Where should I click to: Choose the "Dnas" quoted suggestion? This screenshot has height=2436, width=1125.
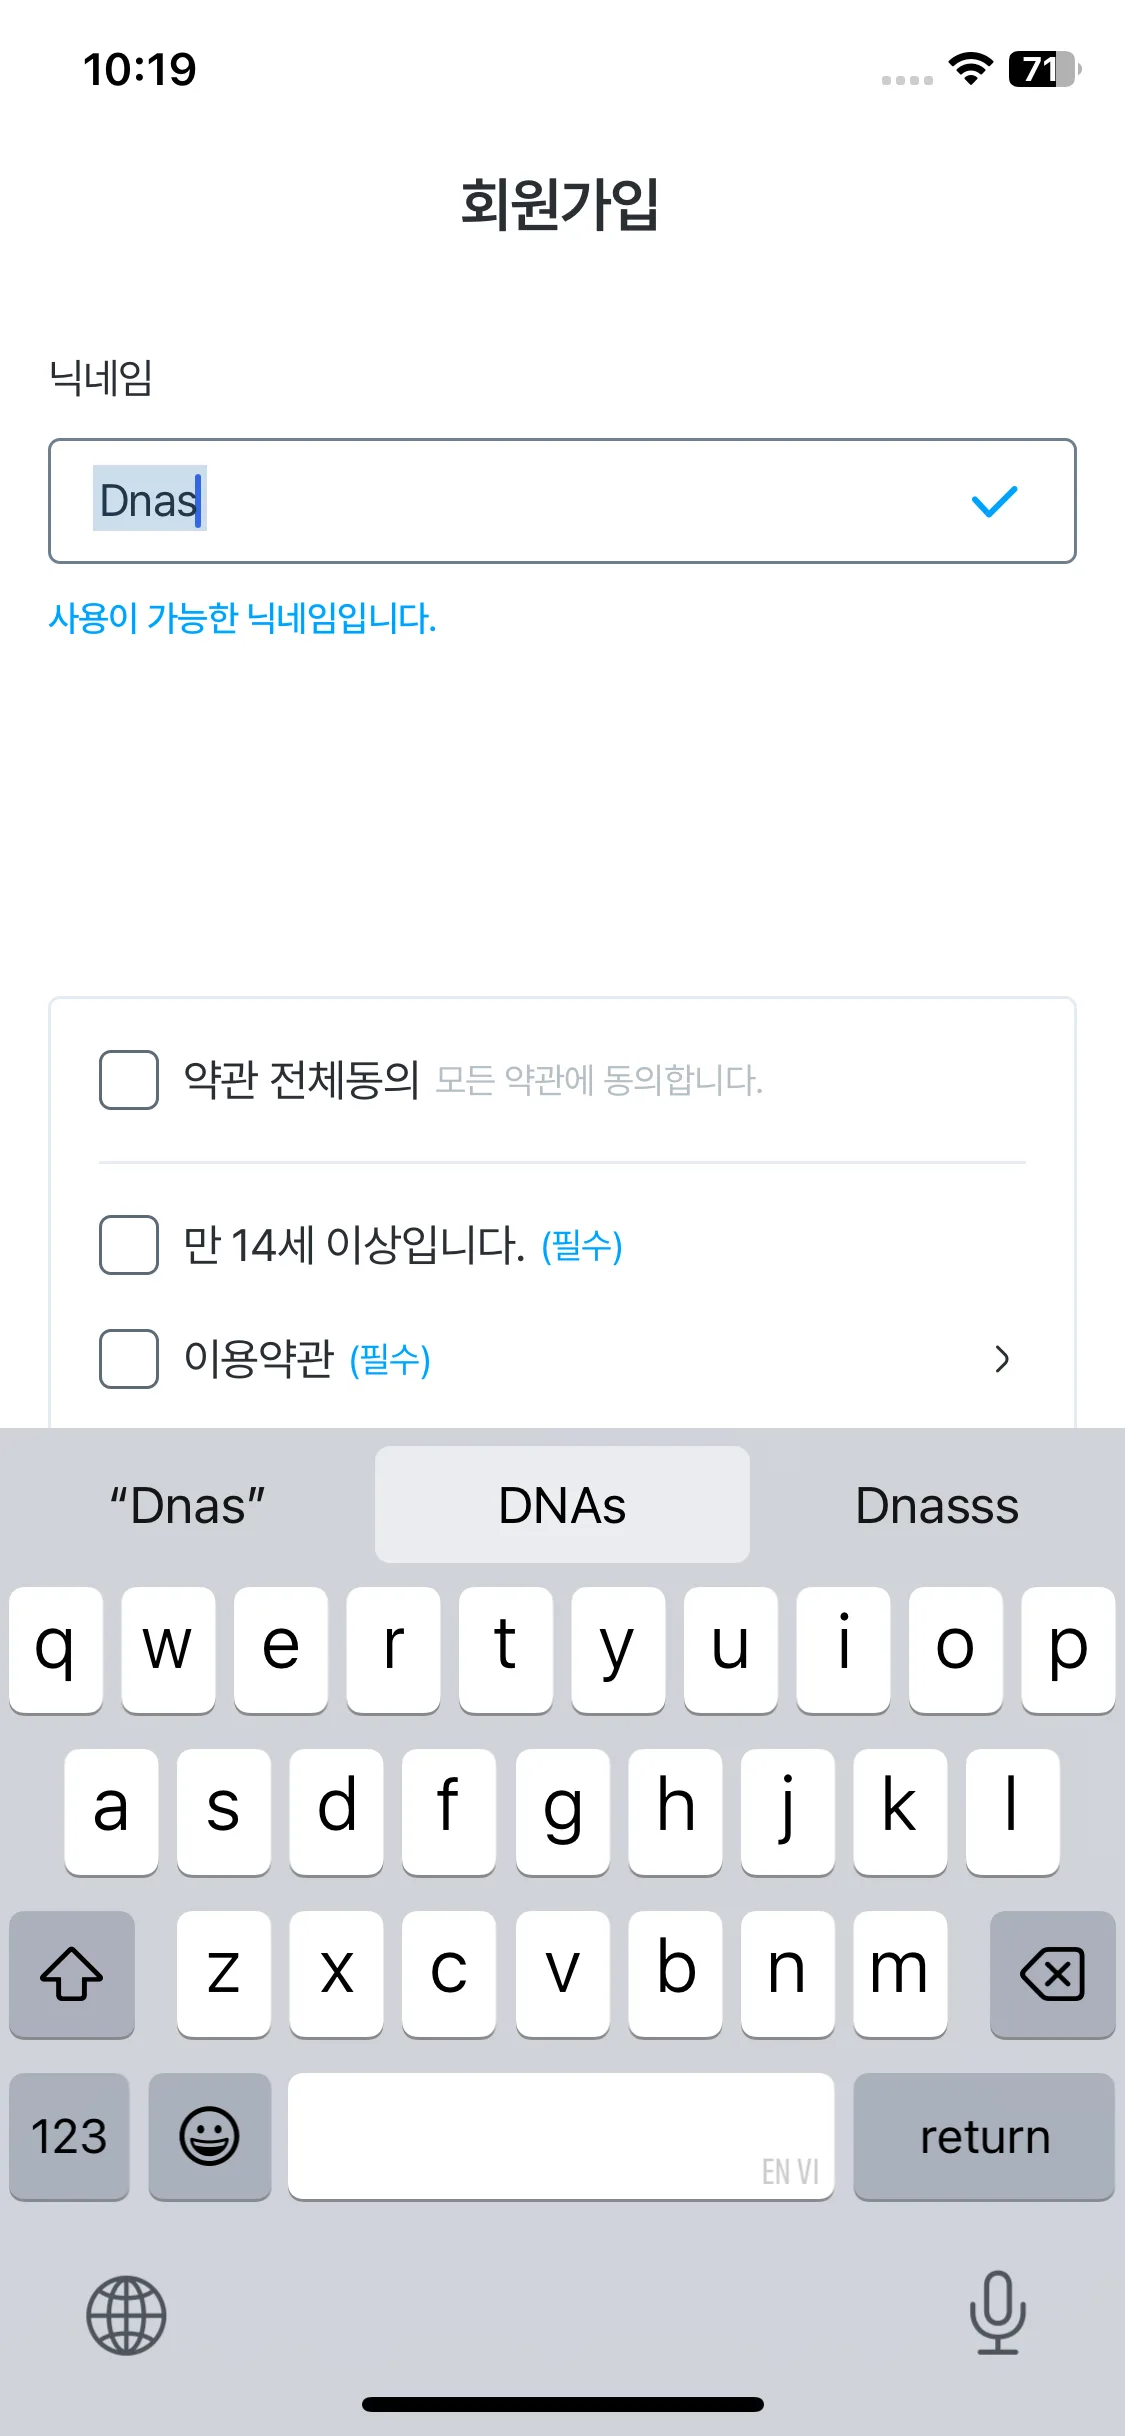[x=187, y=1505]
